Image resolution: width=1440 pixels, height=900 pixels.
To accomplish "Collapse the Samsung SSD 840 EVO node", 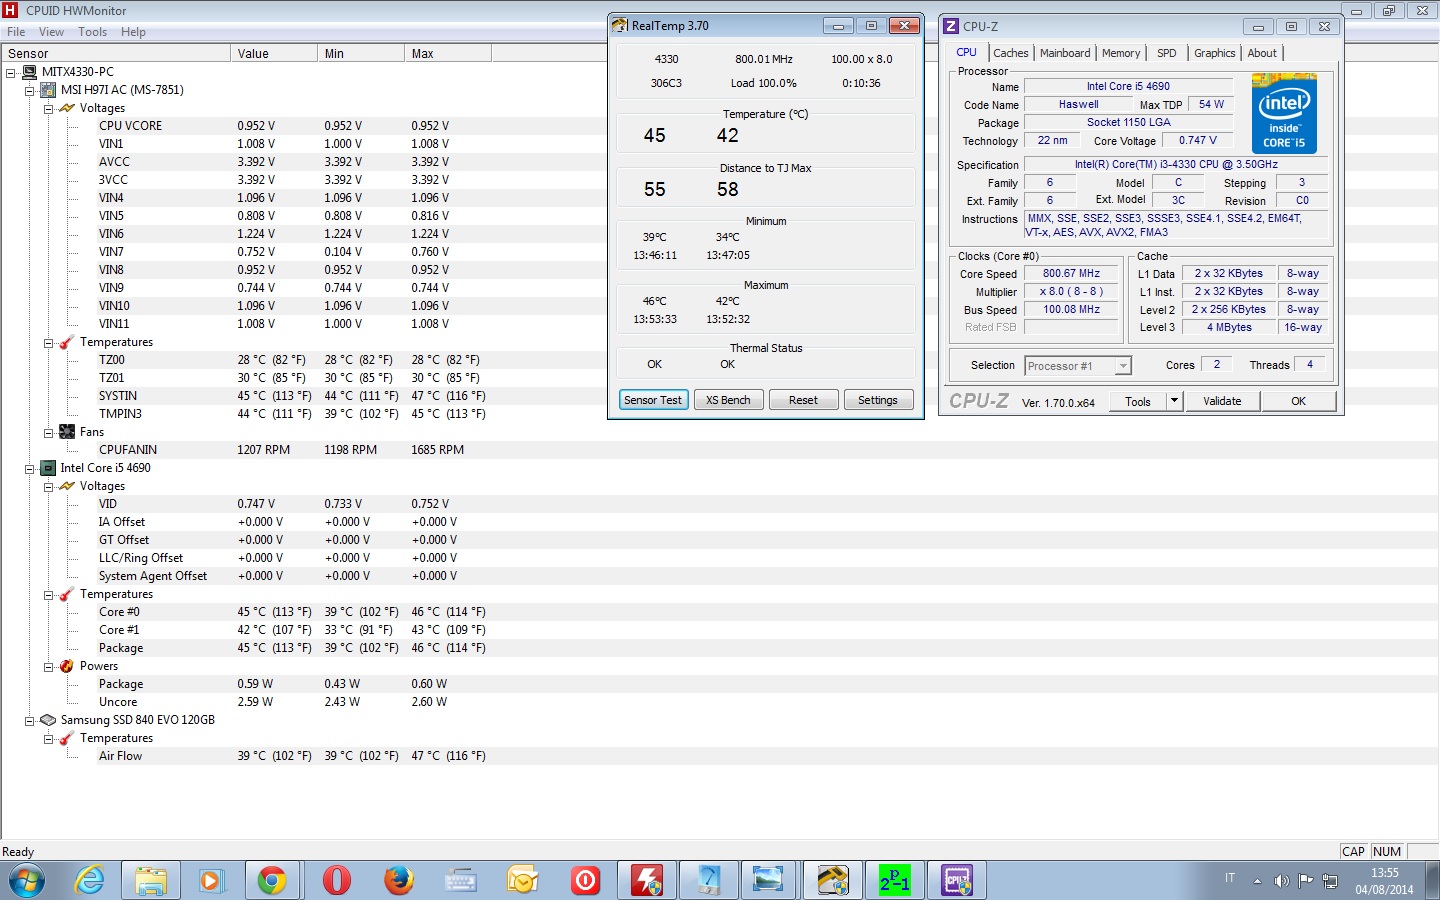I will pyautogui.click(x=30, y=720).
